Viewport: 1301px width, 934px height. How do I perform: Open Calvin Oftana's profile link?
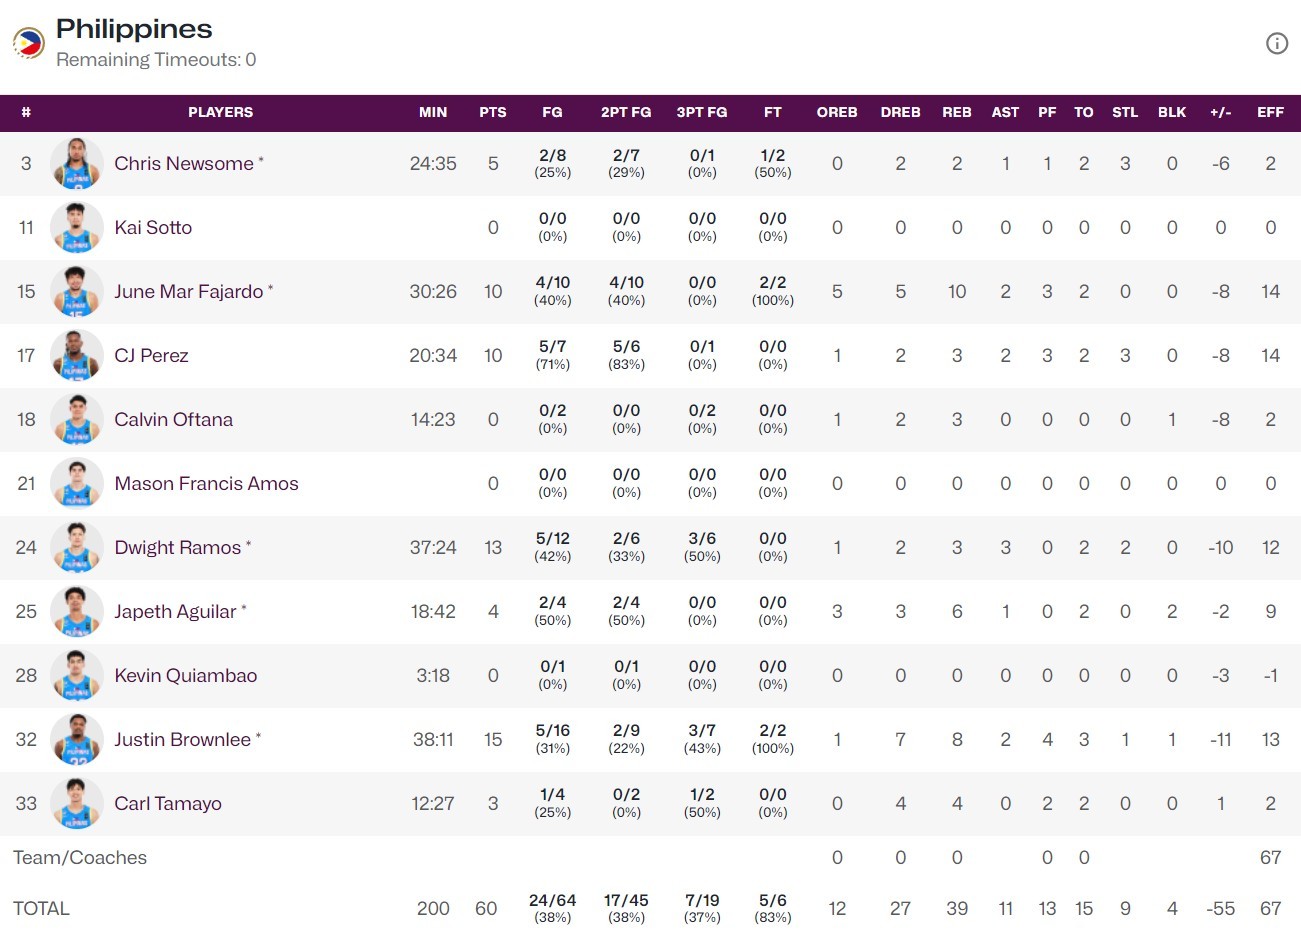point(174,420)
